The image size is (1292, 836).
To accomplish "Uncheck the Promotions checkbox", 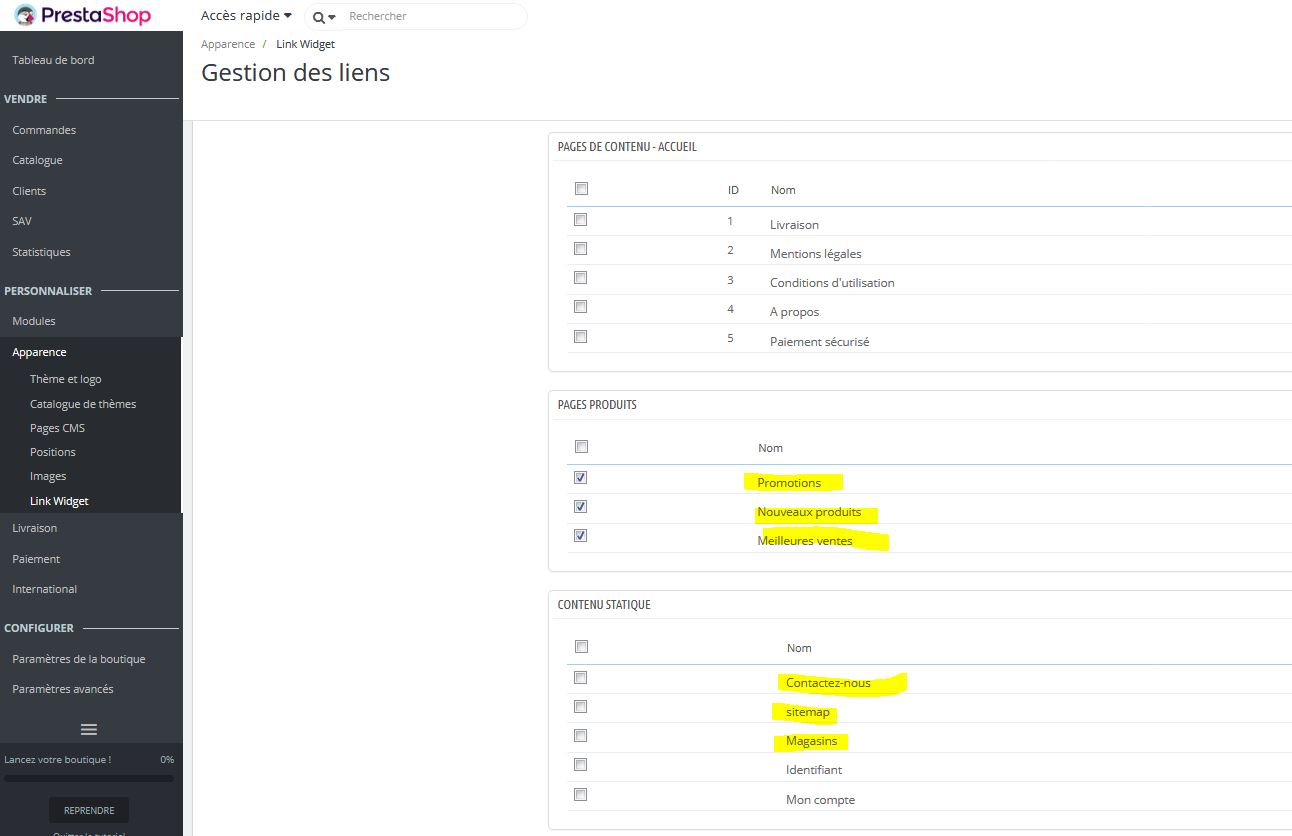I will (x=580, y=478).
